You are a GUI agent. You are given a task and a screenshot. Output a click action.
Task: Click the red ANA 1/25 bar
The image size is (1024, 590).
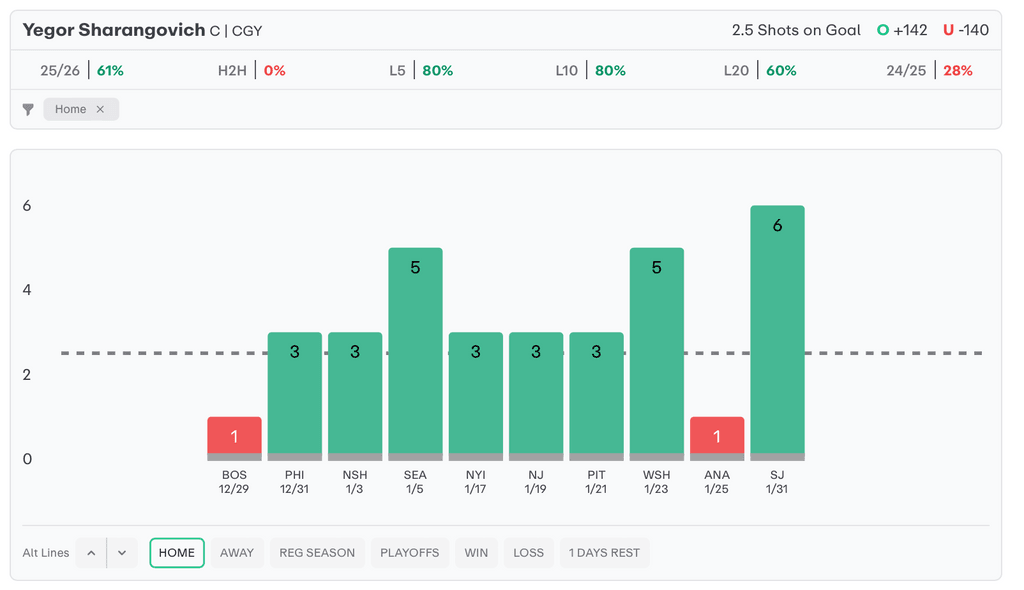(x=717, y=437)
